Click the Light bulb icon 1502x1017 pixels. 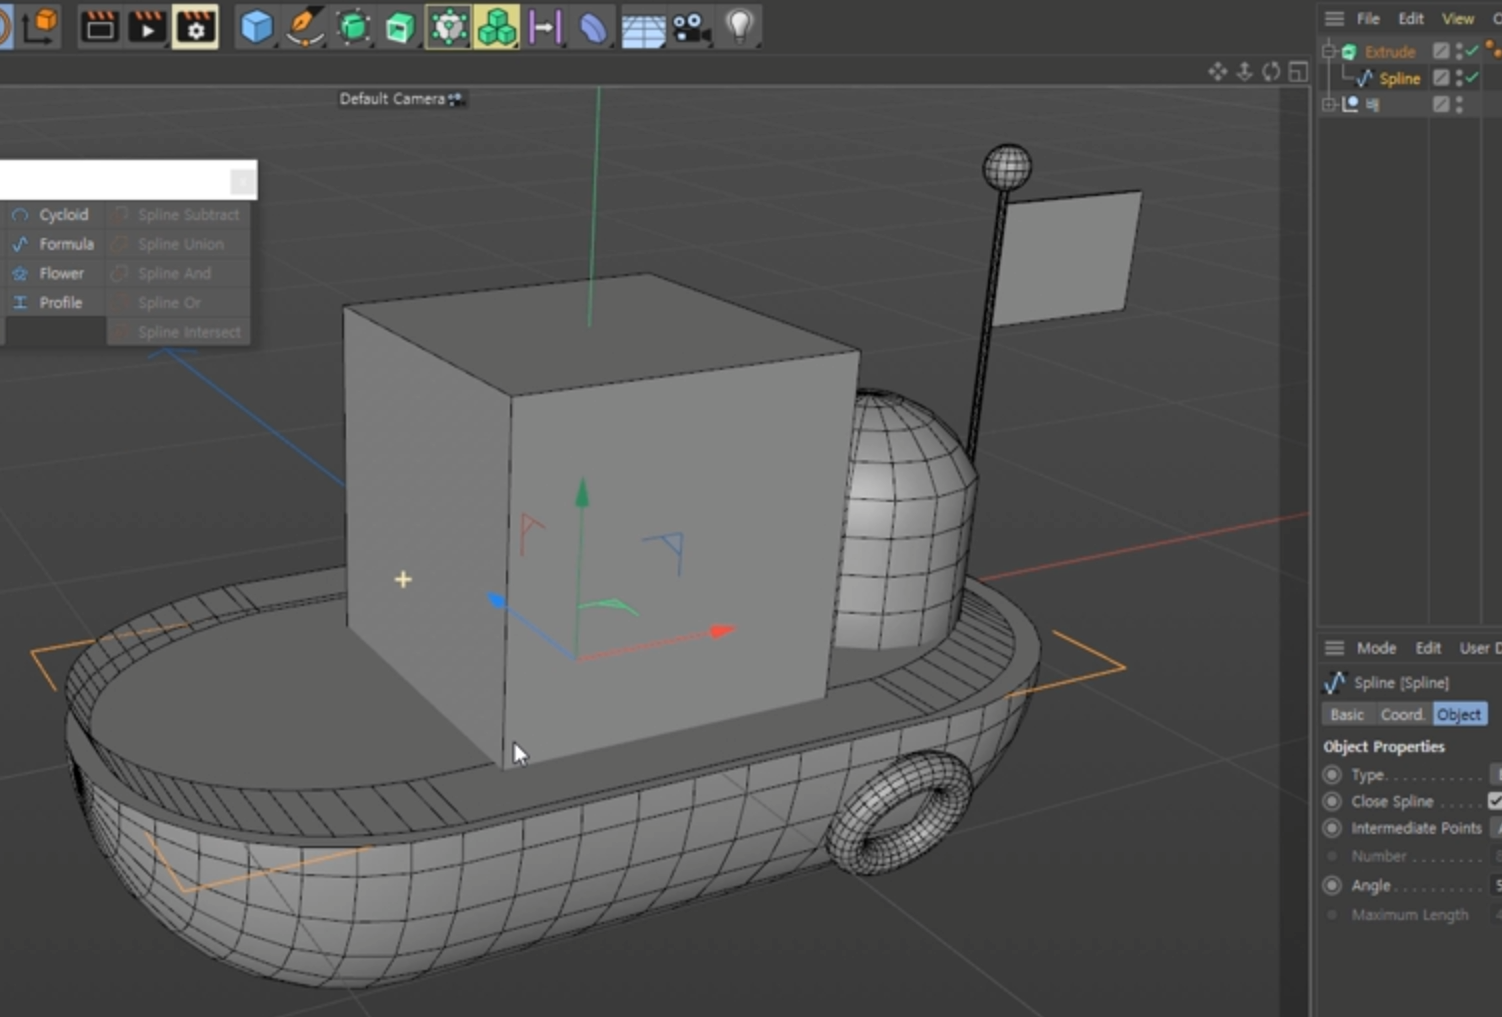pos(739,26)
